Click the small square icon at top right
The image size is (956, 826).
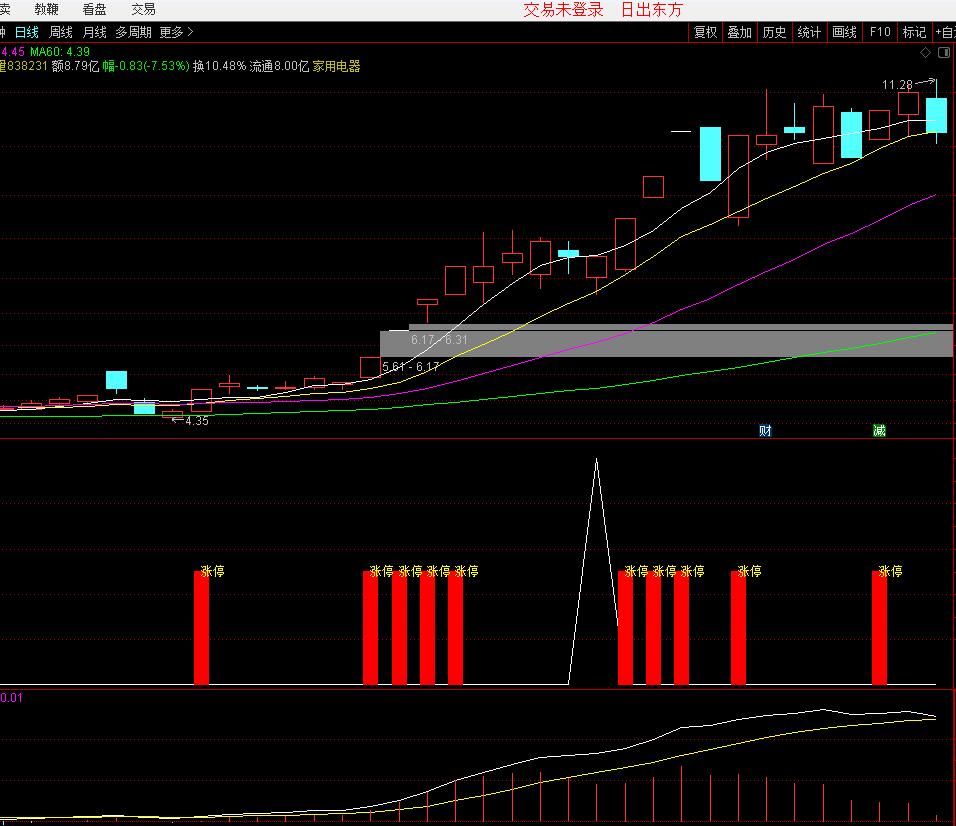(x=944, y=52)
